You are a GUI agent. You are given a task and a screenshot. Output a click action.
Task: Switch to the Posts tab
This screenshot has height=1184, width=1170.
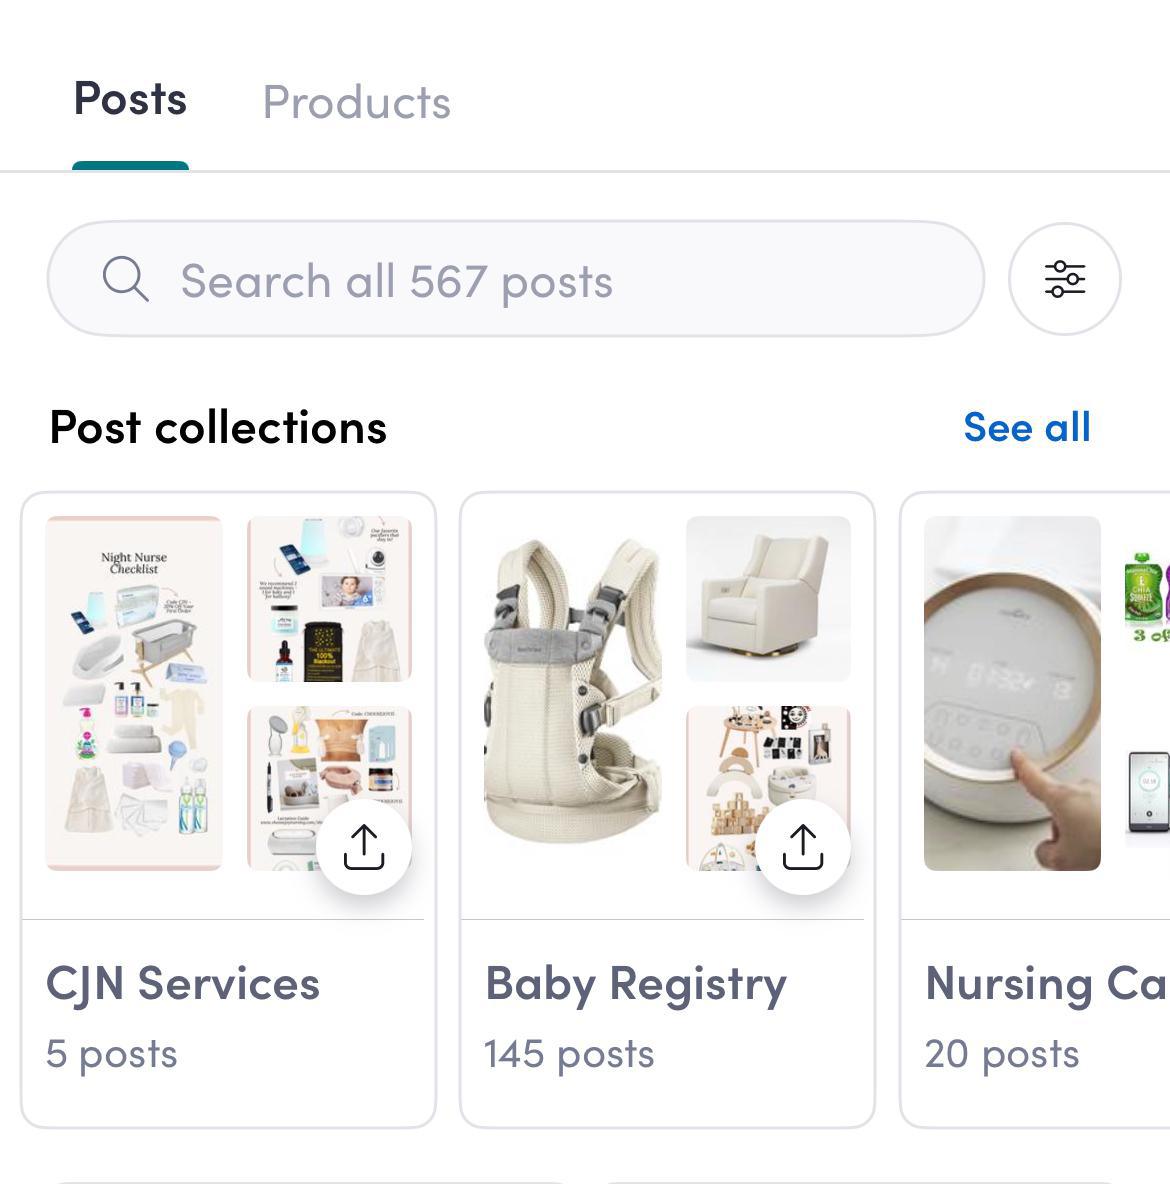click(130, 100)
